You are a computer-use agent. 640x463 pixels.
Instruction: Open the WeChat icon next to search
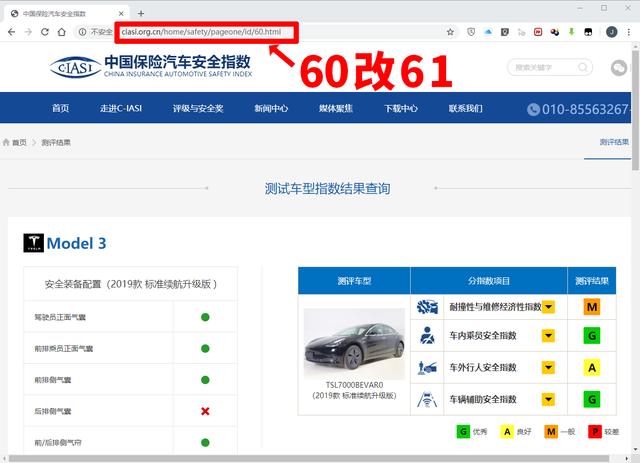click(x=619, y=68)
